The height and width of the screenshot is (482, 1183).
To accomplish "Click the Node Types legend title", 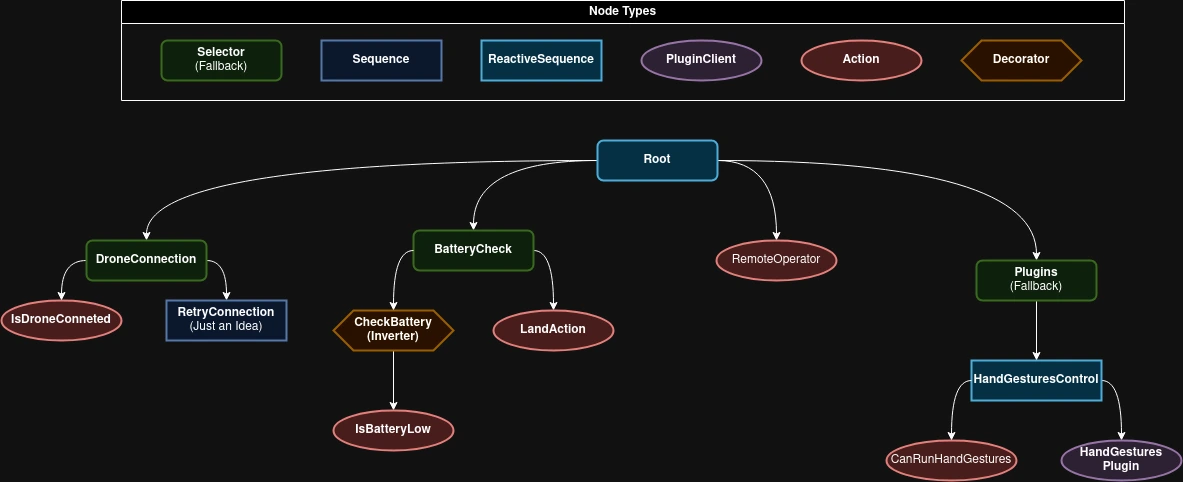I will [x=622, y=11].
